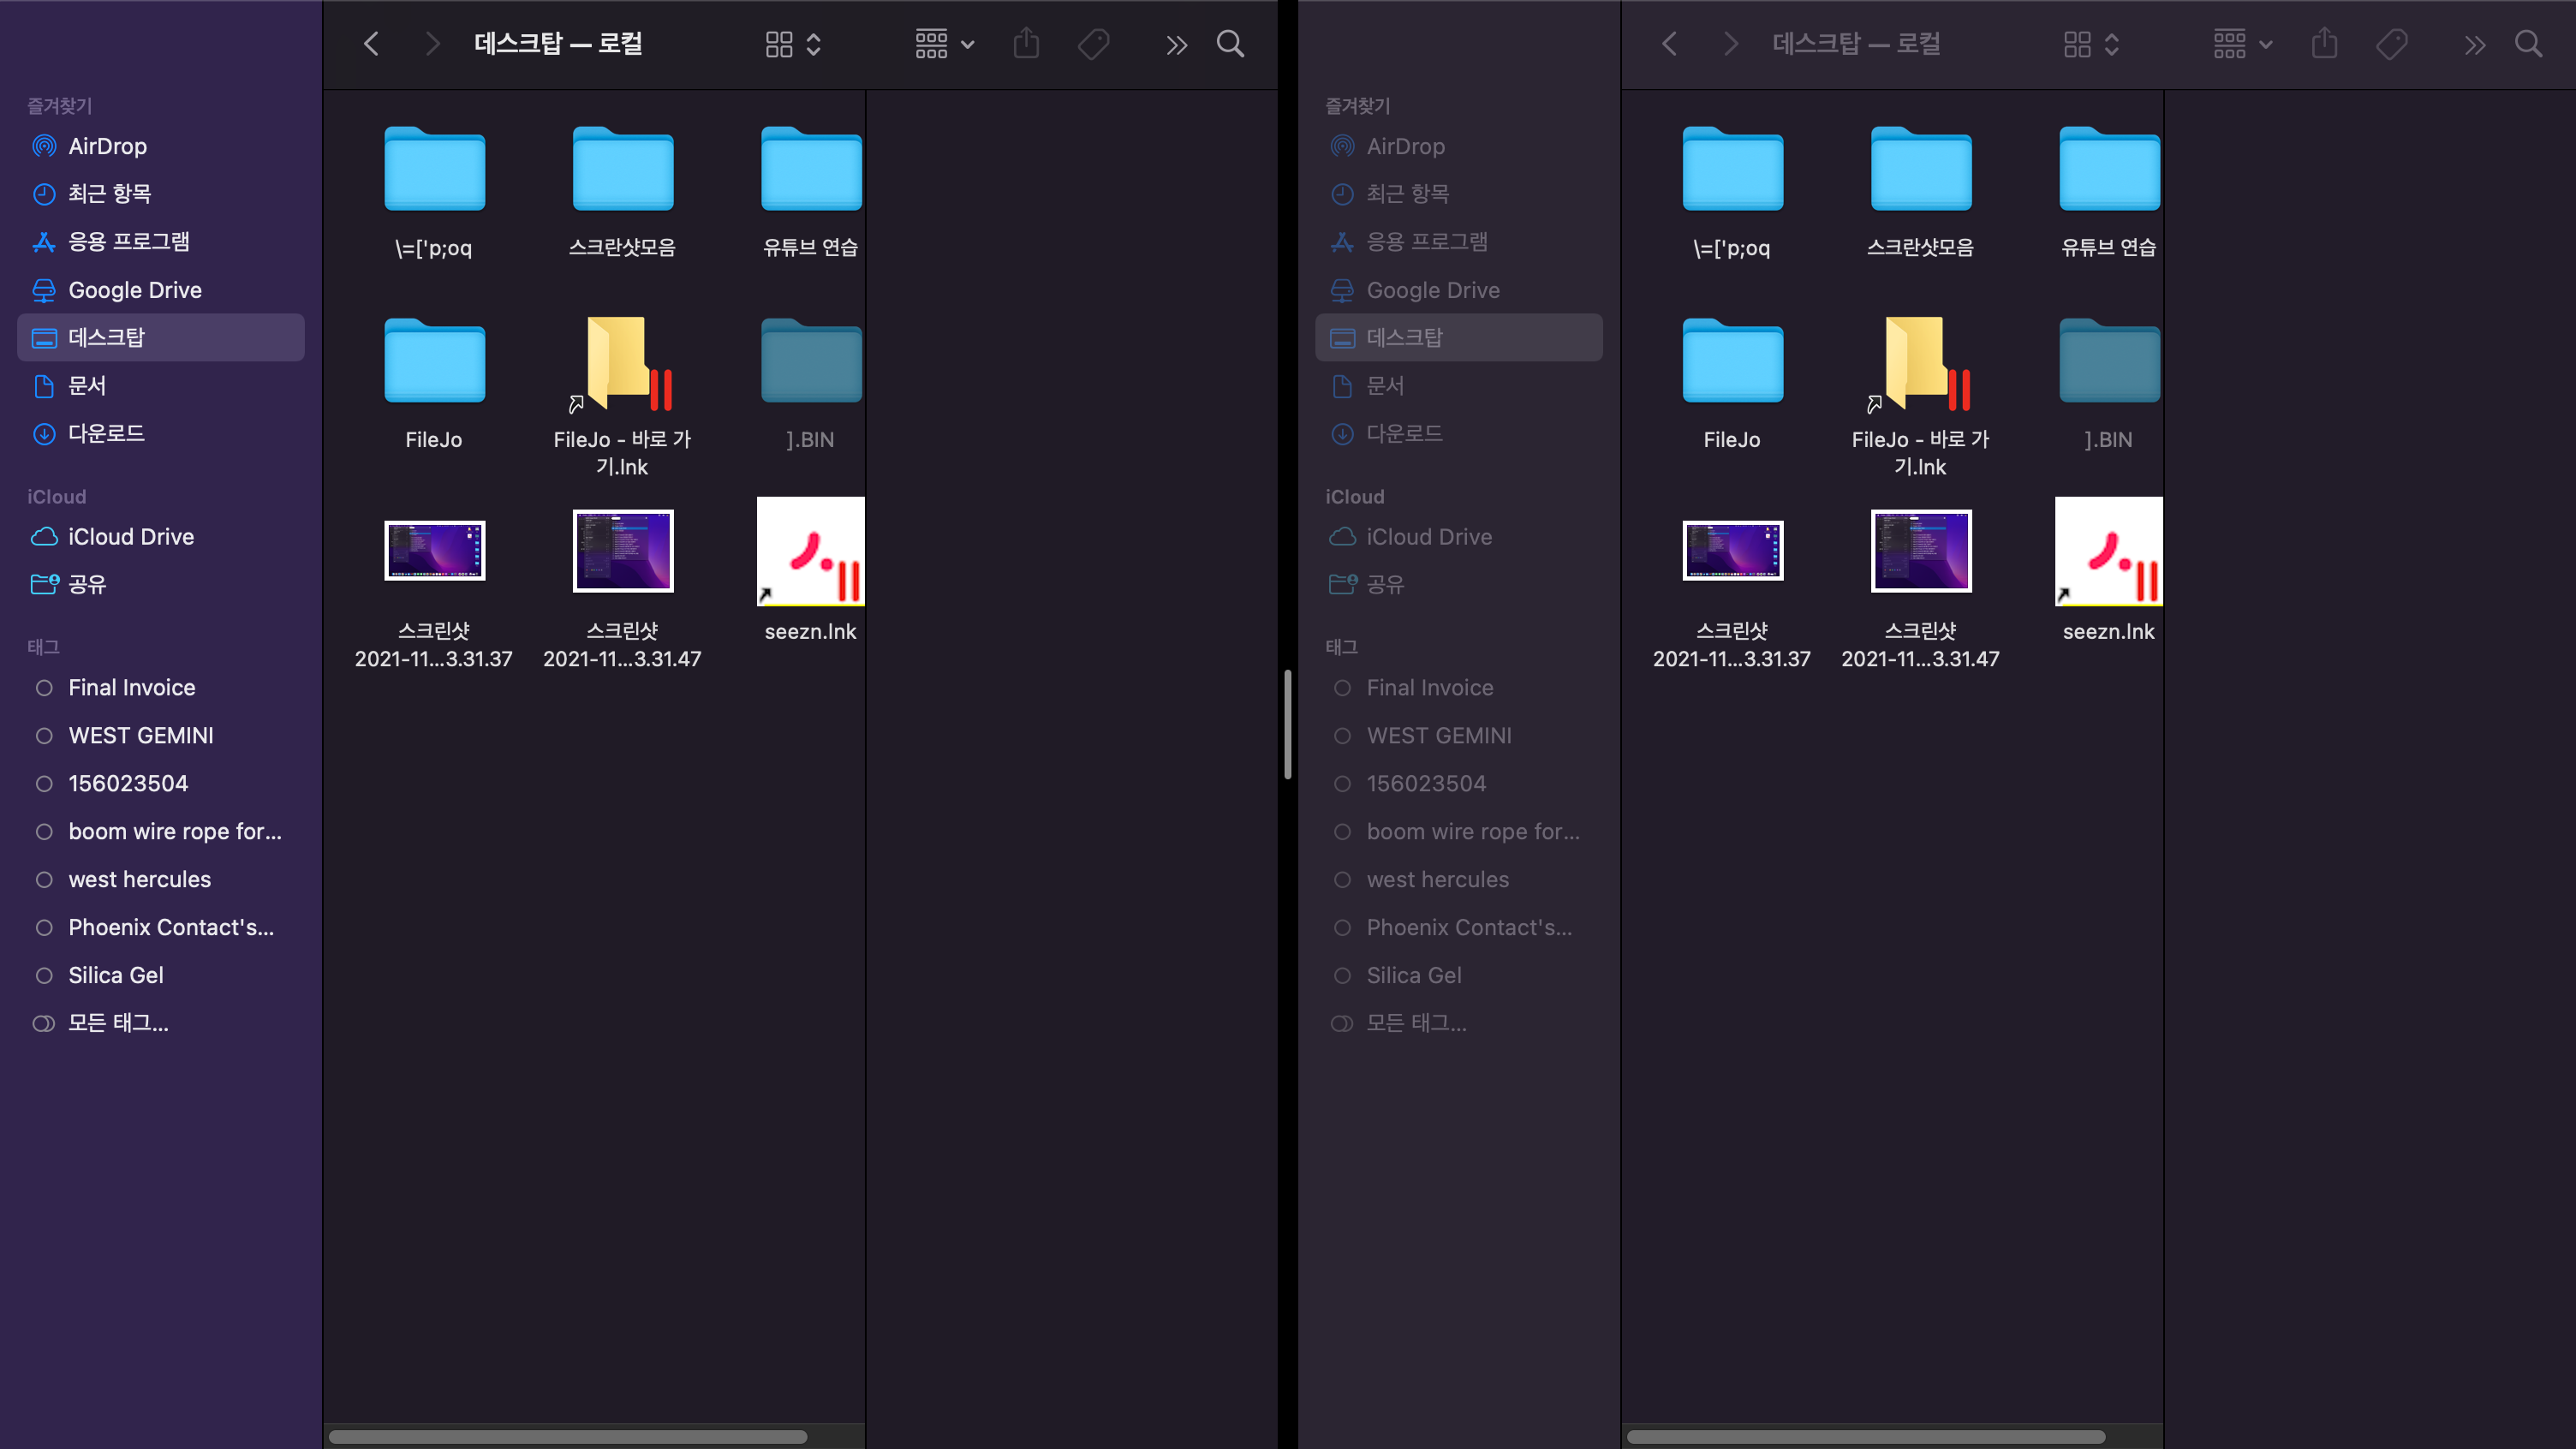This screenshot has width=2576, height=1449.
Task: Click the 모든 태그... item in the left sidebar
Action: click(118, 1023)
